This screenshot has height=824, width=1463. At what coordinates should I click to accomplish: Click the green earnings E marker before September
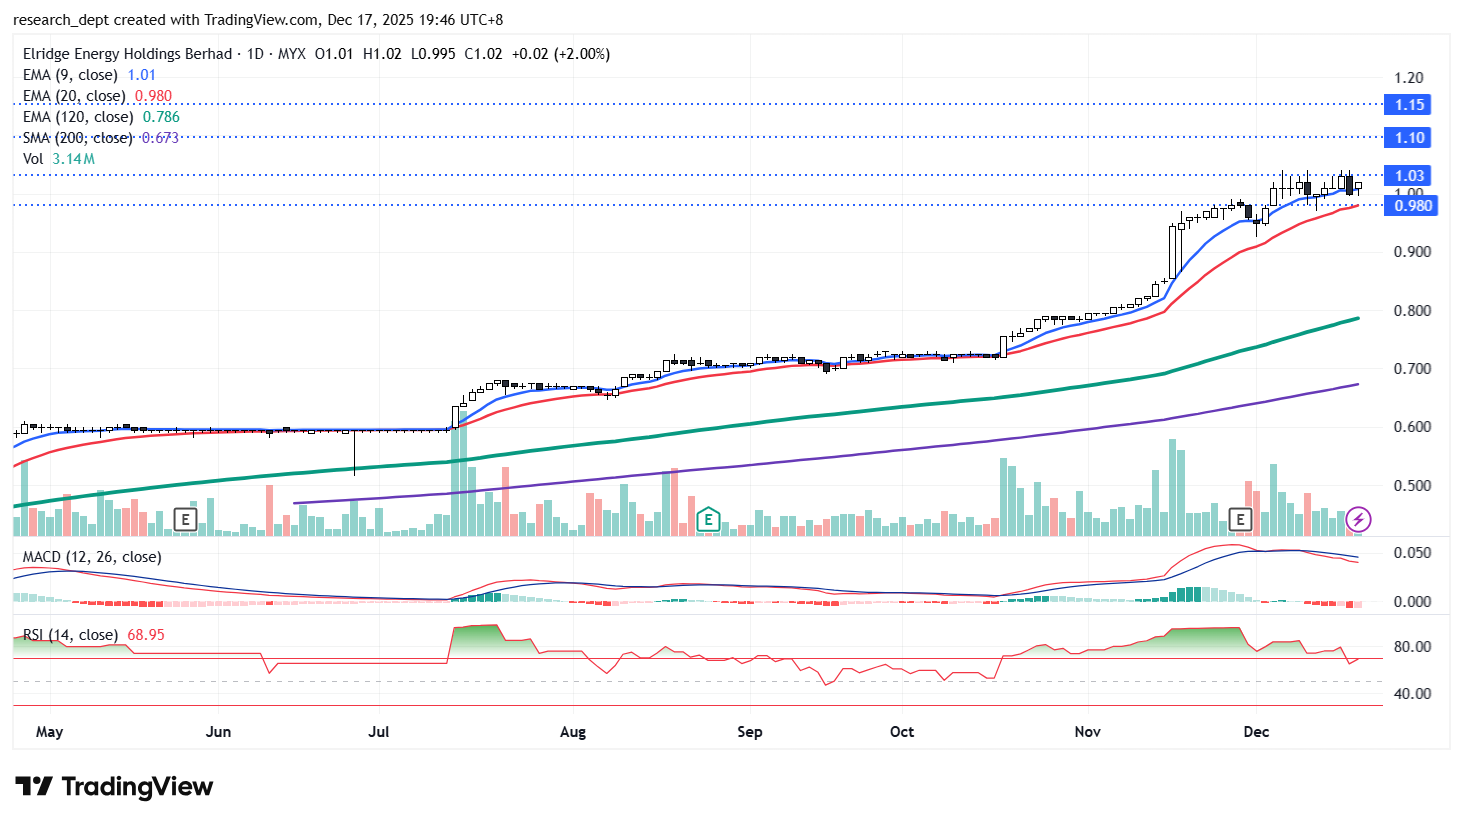pos(708,519)
